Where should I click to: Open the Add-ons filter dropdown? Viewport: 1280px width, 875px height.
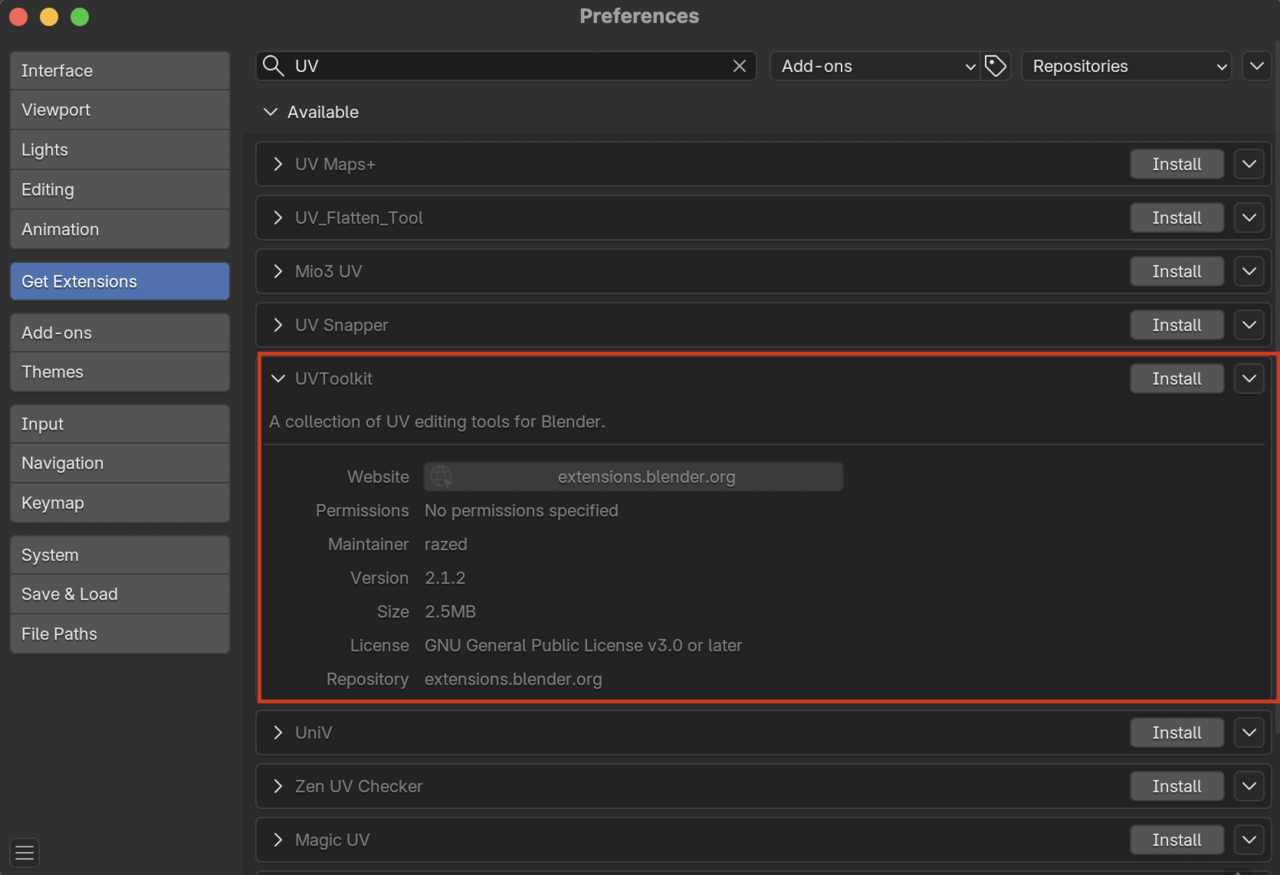[875, 66]
